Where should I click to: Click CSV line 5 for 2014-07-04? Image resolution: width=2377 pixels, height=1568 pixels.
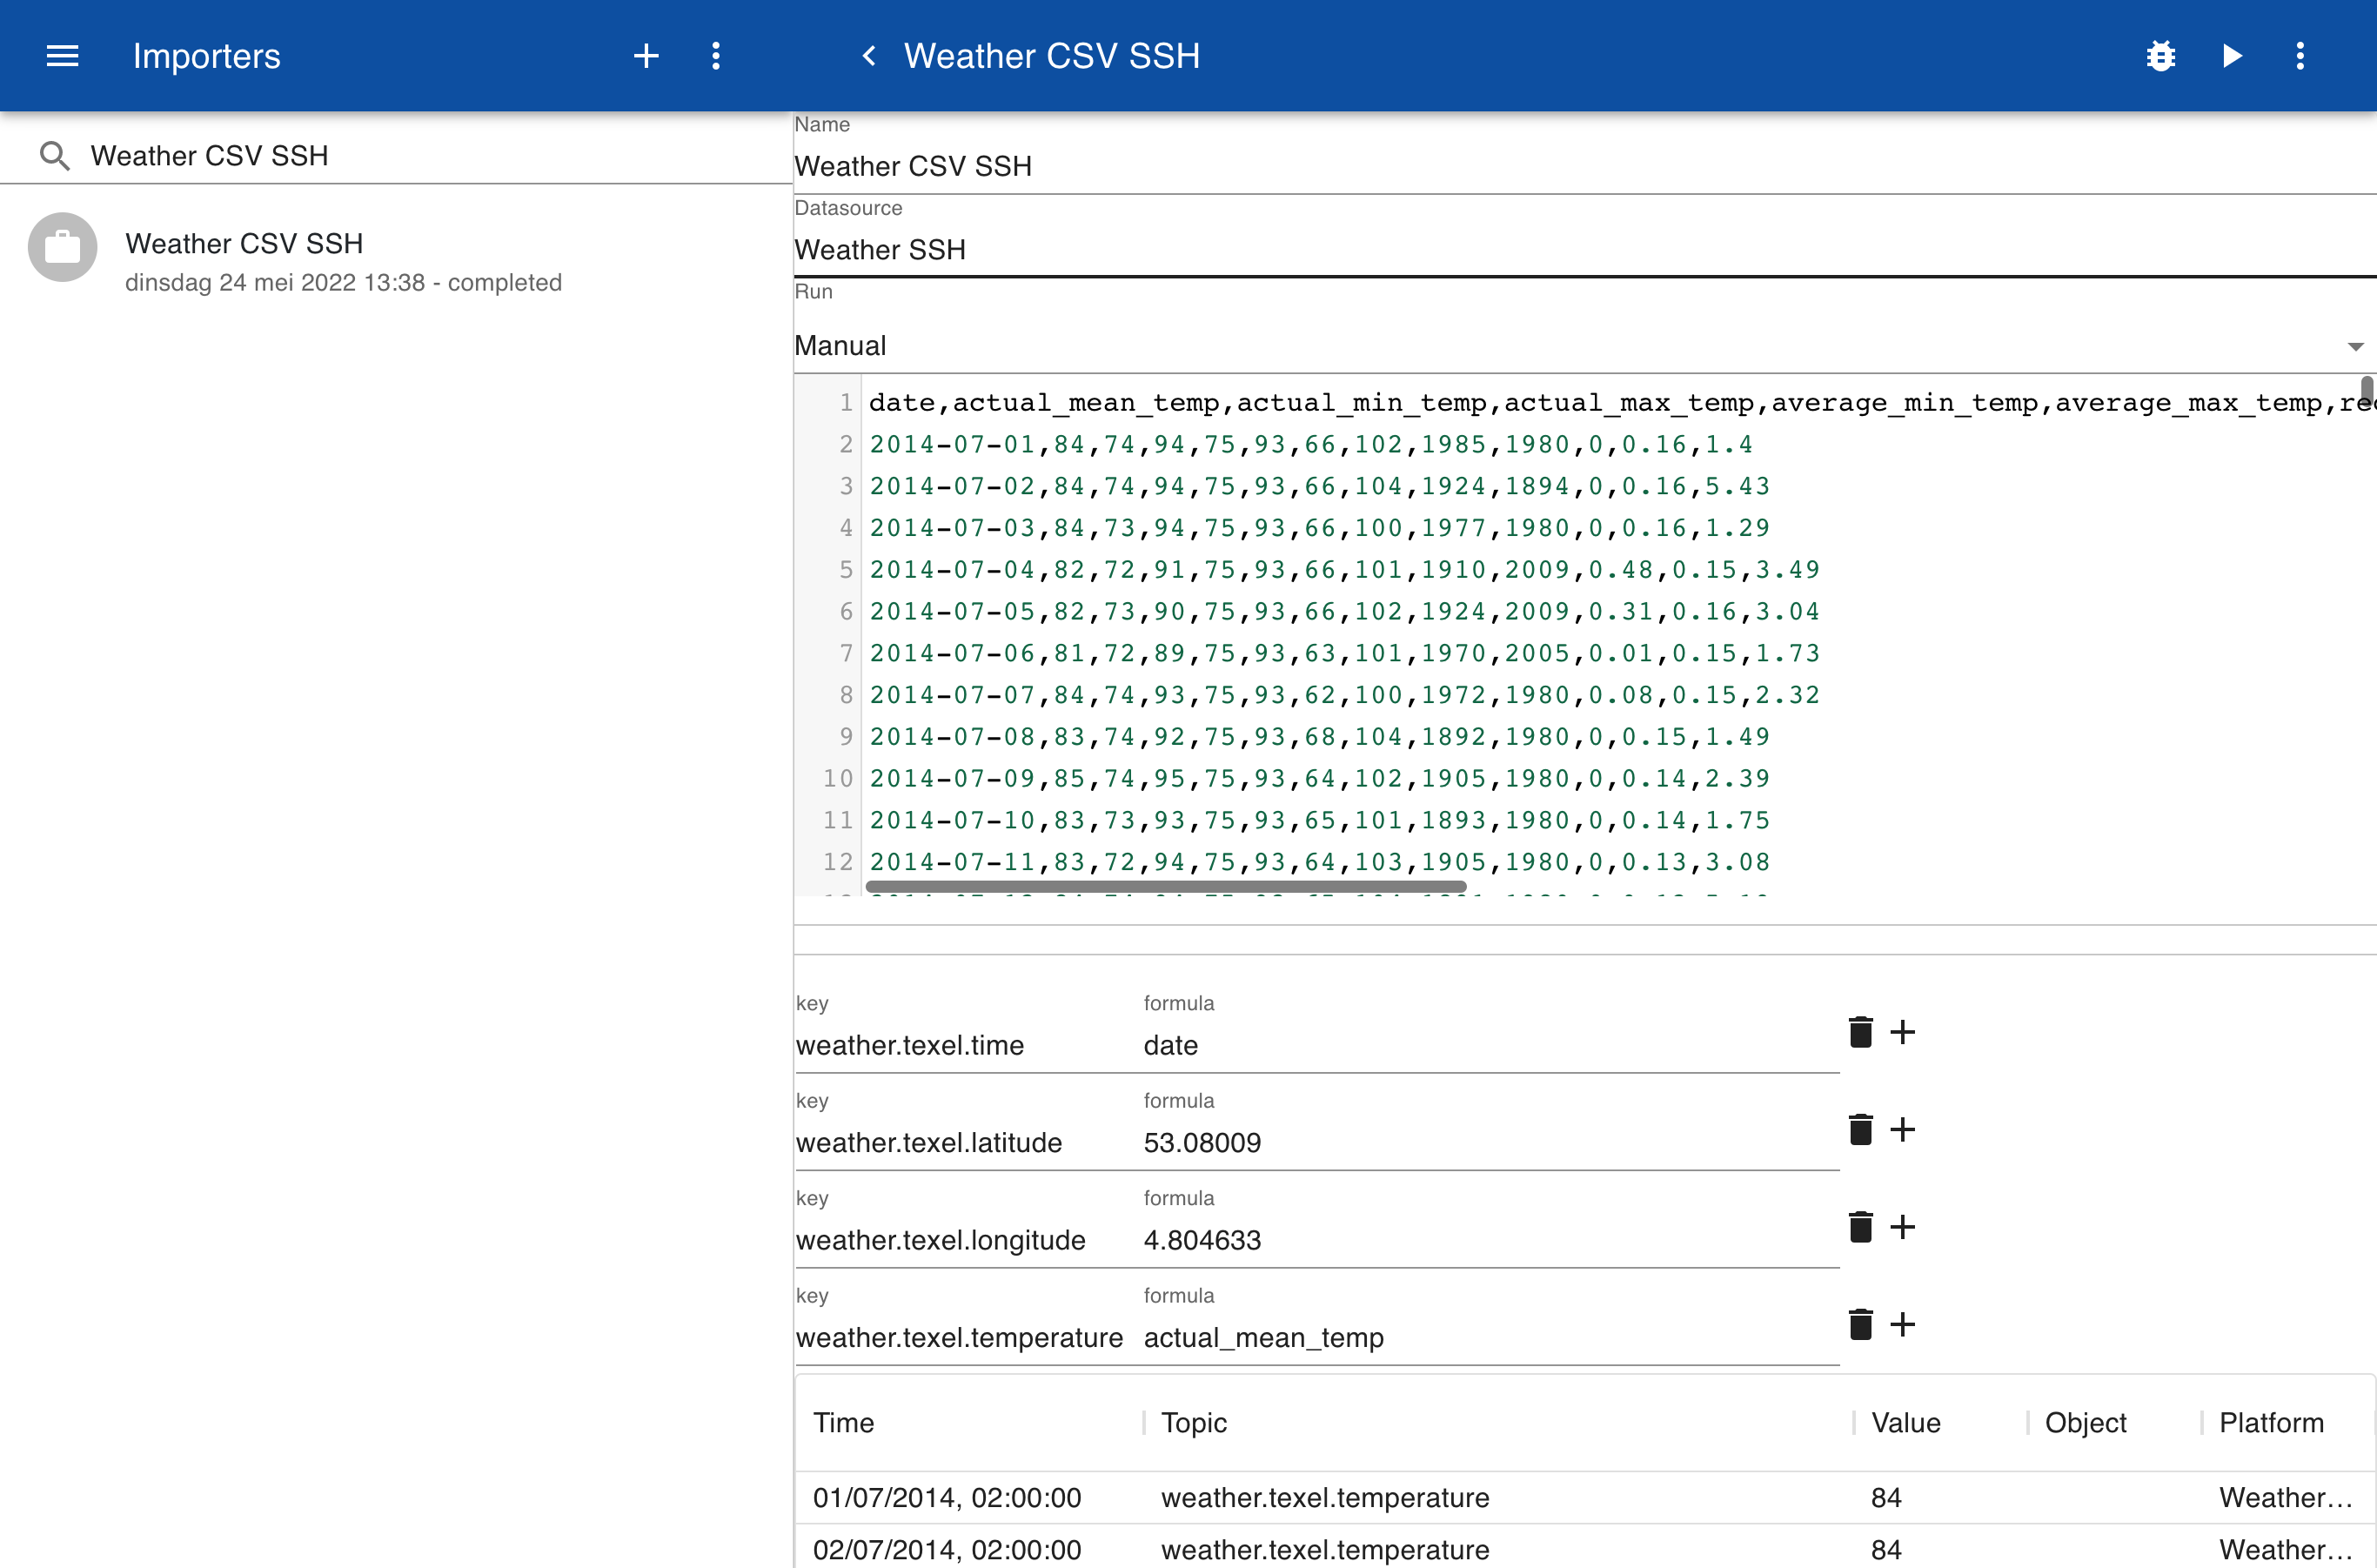point(1344,570)
